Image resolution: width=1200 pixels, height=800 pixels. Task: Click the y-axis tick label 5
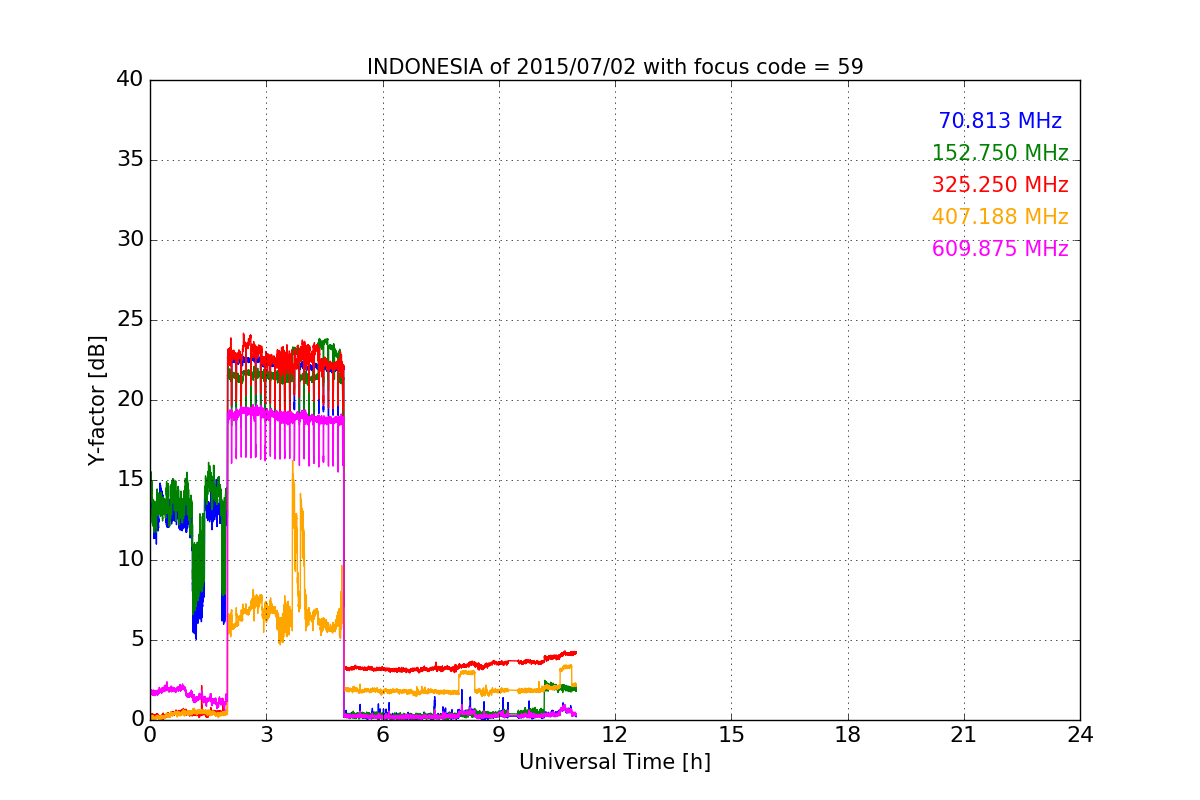[x=136, y=640]
